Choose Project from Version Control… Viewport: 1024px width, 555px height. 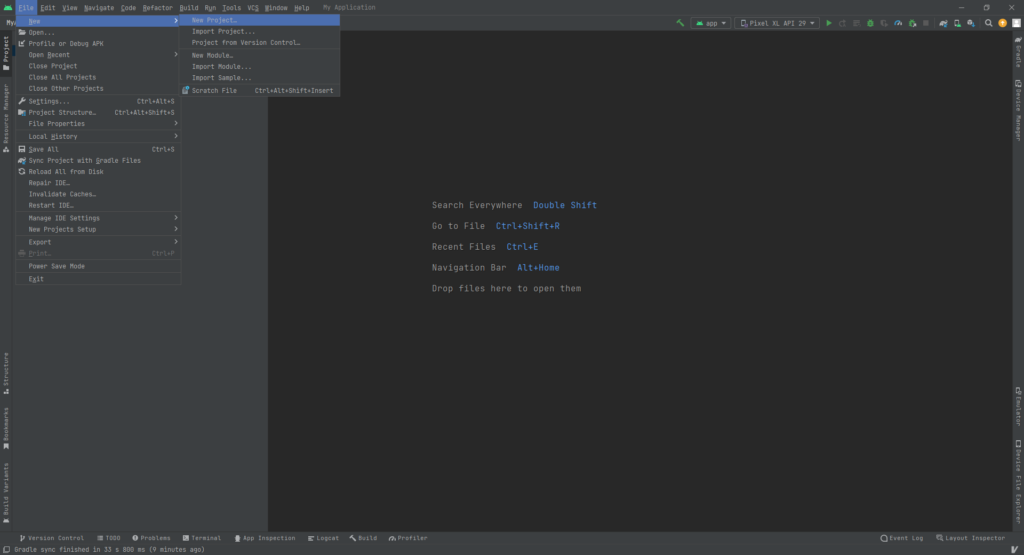tap(260, 42)
